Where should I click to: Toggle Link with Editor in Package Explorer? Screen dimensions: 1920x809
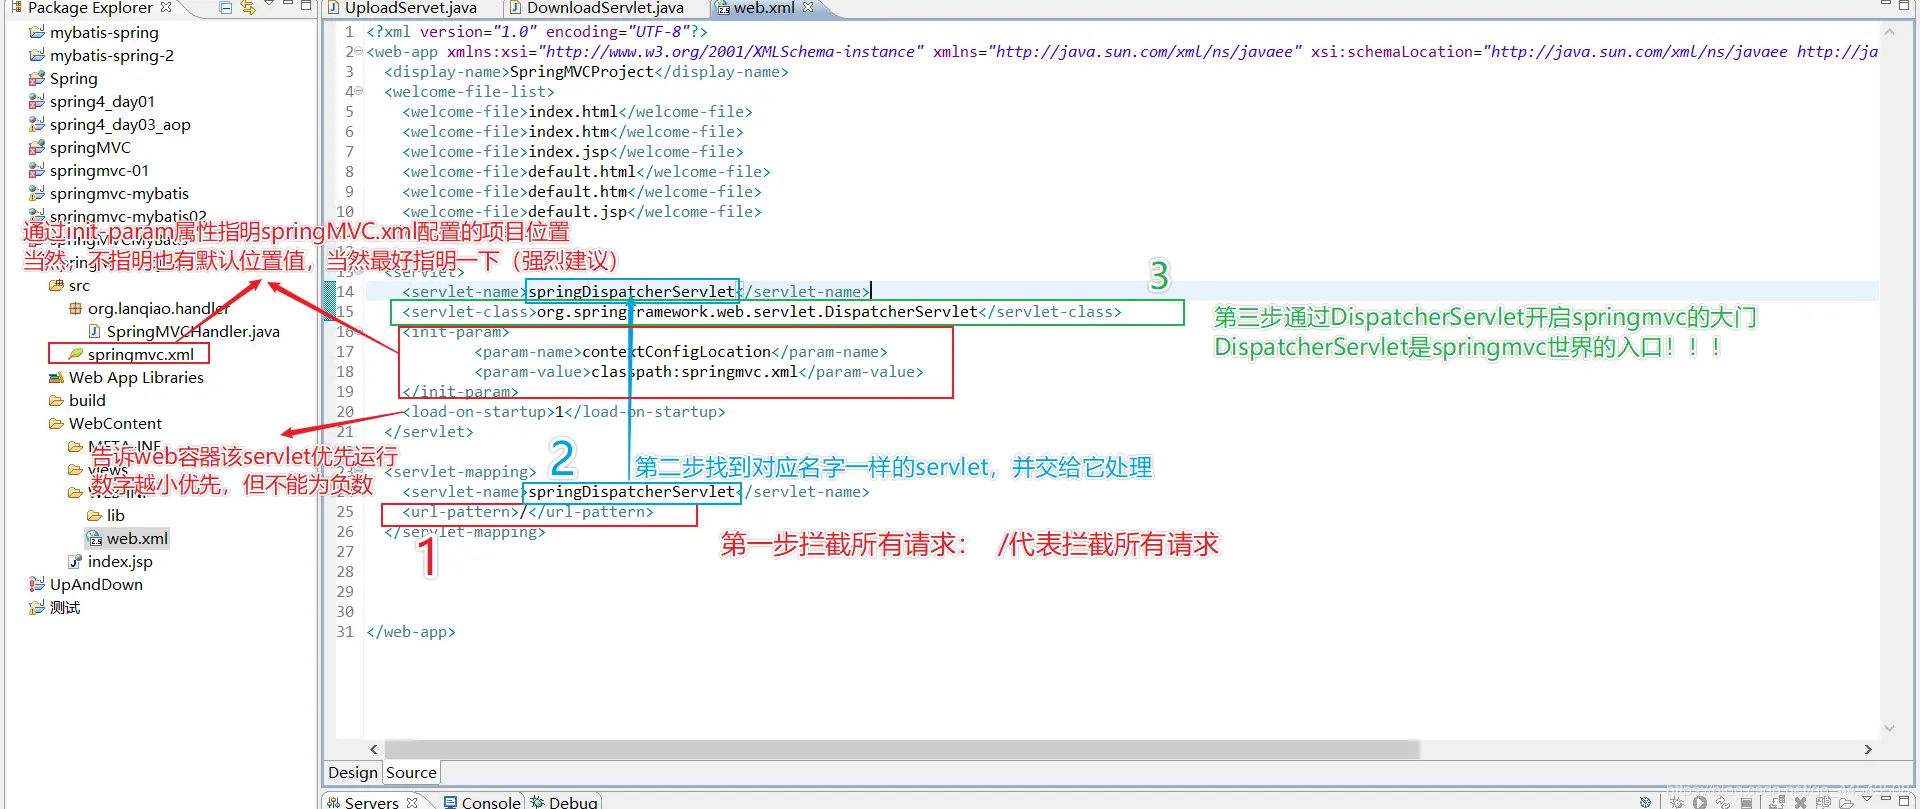point(248,8)
